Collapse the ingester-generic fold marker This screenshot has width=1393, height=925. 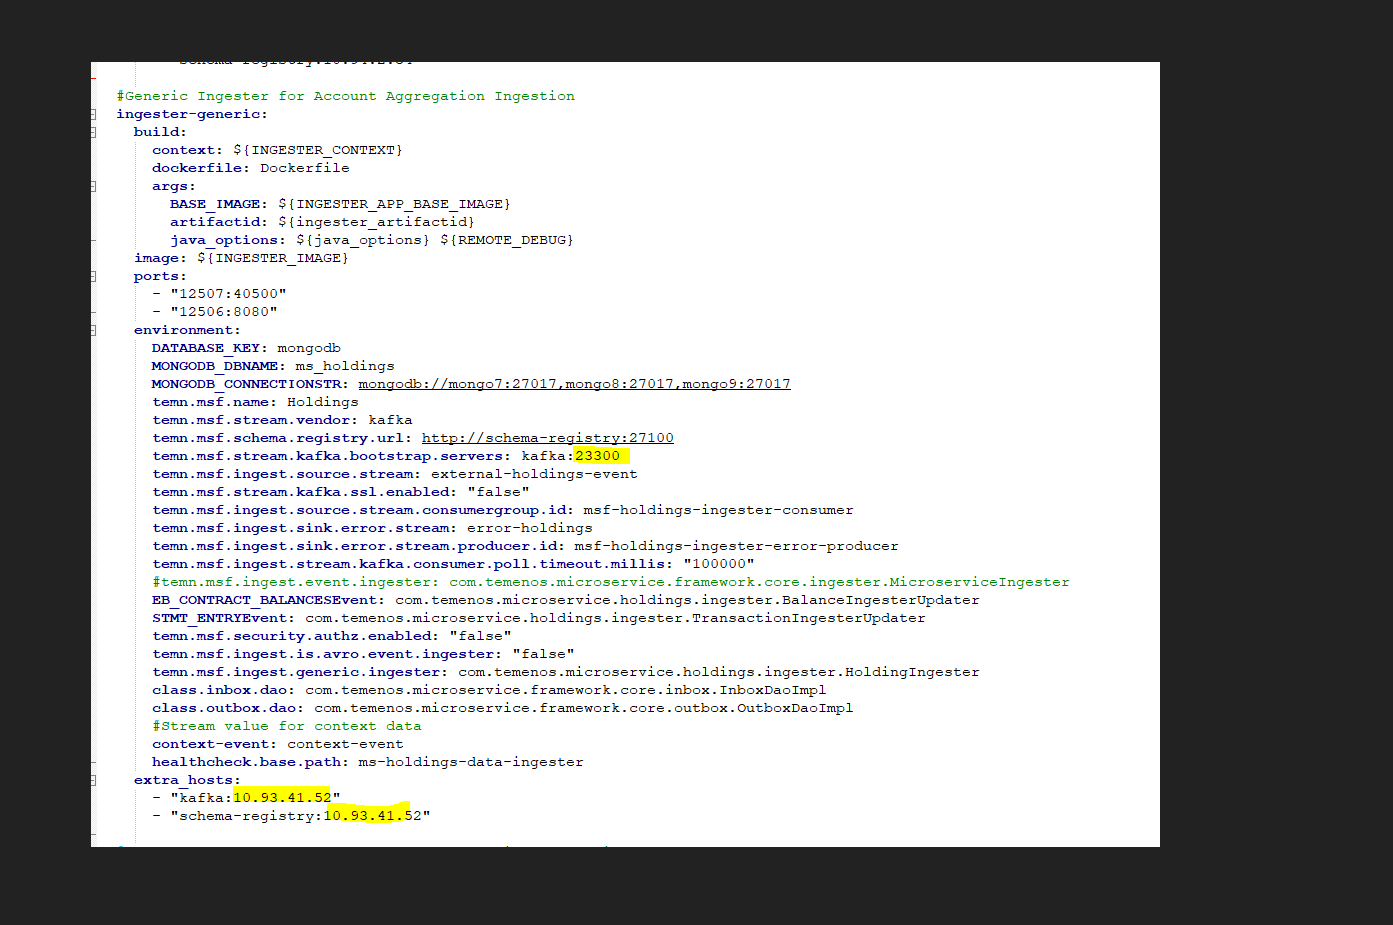pyautogui.click(x=93, y=114)
